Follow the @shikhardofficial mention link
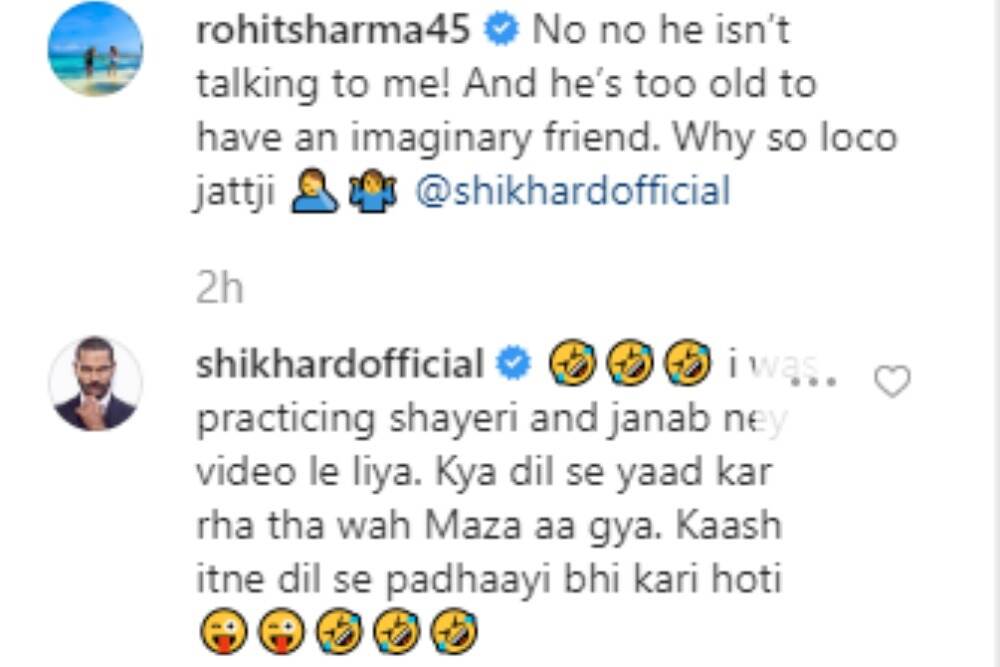The height and width of the screenshot is (667, 1000). click(x=573, y=191)
